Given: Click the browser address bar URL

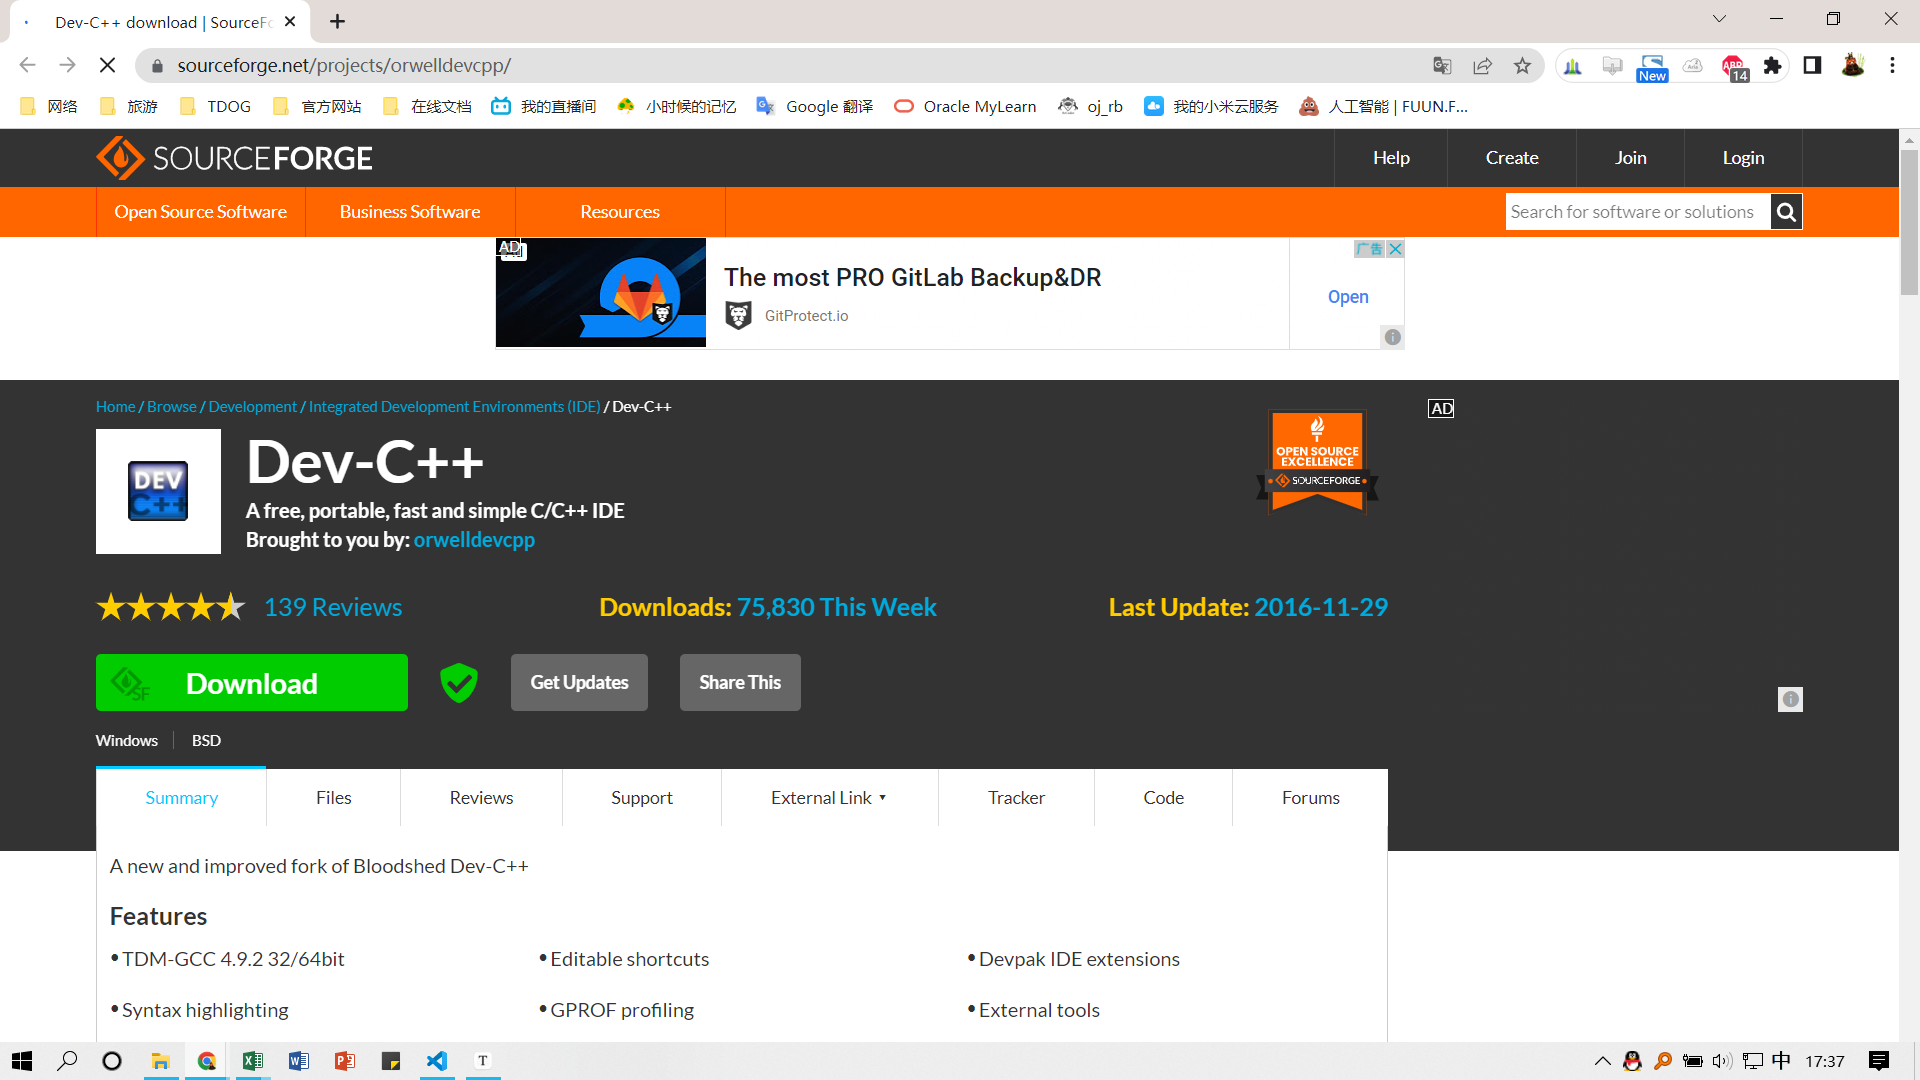Looking at the screenshot, I should click(x=344, y=66).
